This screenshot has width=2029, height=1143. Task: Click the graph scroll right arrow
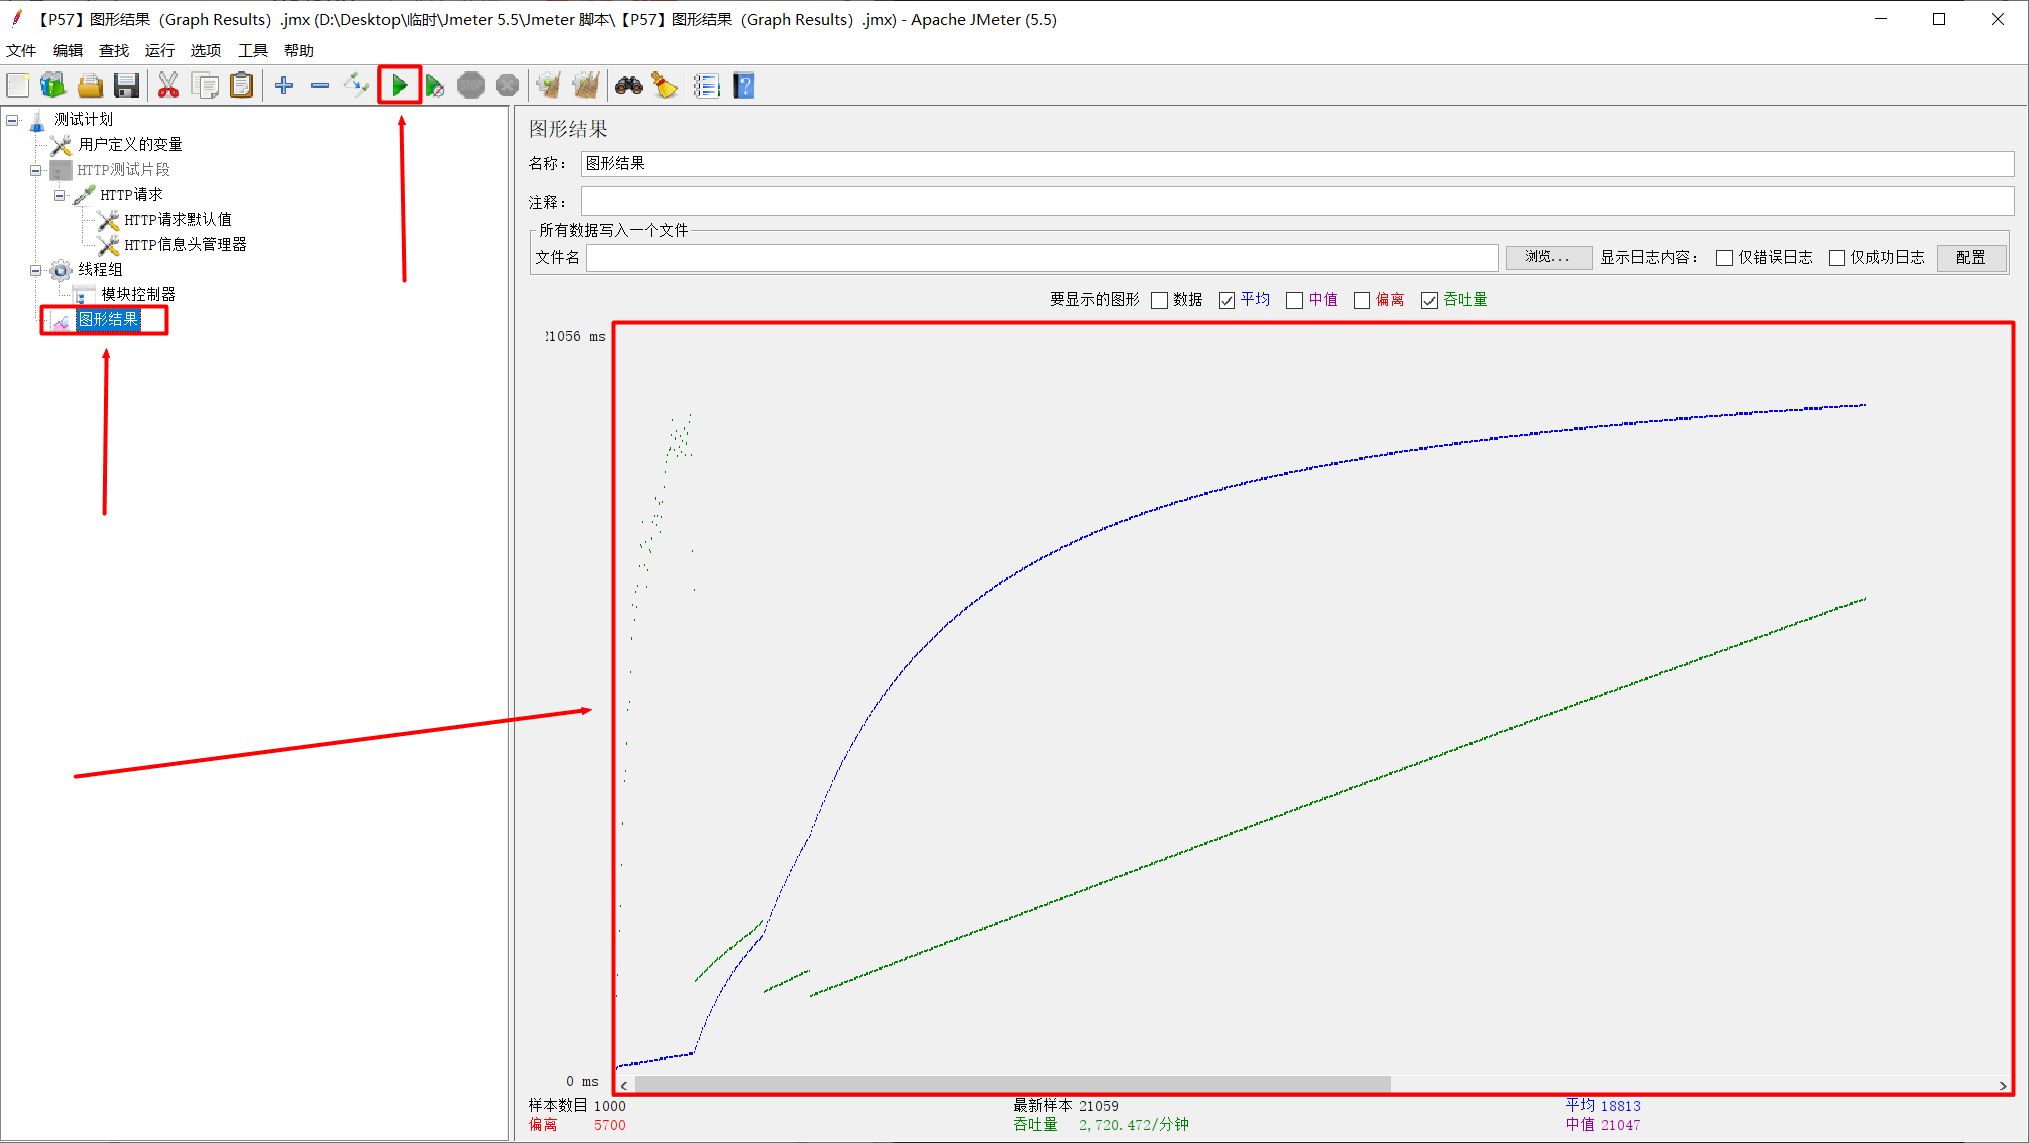tap(2003, 1085)
